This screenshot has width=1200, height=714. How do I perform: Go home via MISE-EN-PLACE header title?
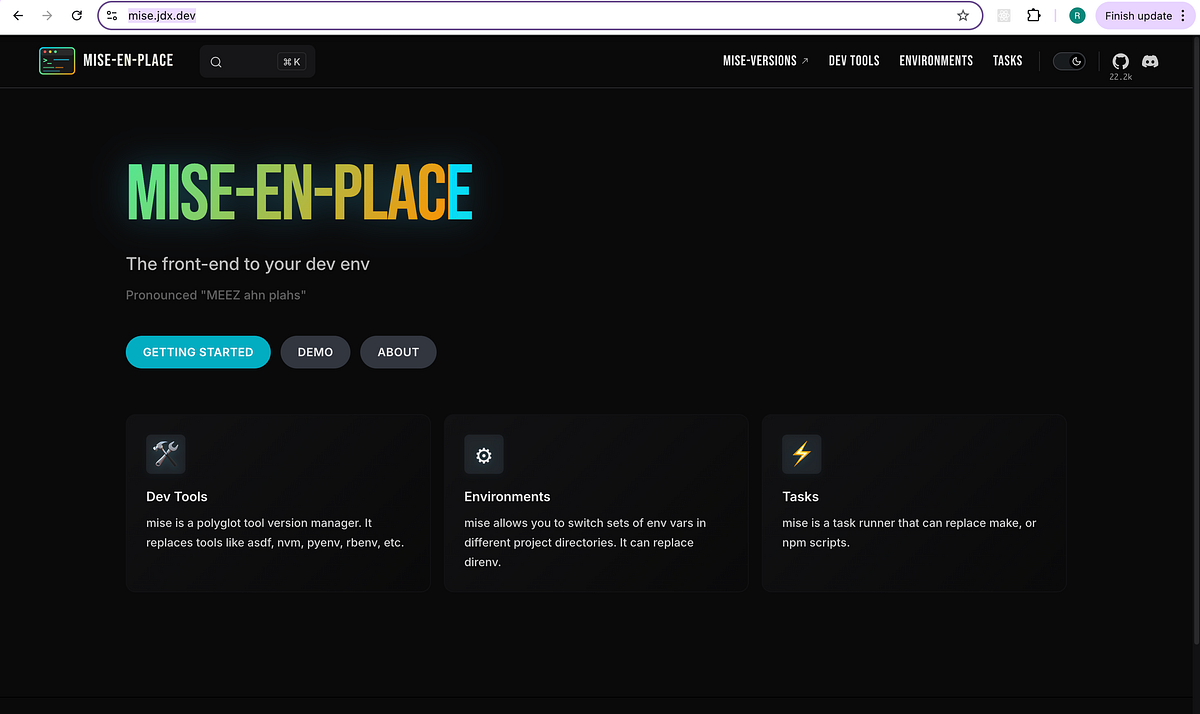point(128,61)
